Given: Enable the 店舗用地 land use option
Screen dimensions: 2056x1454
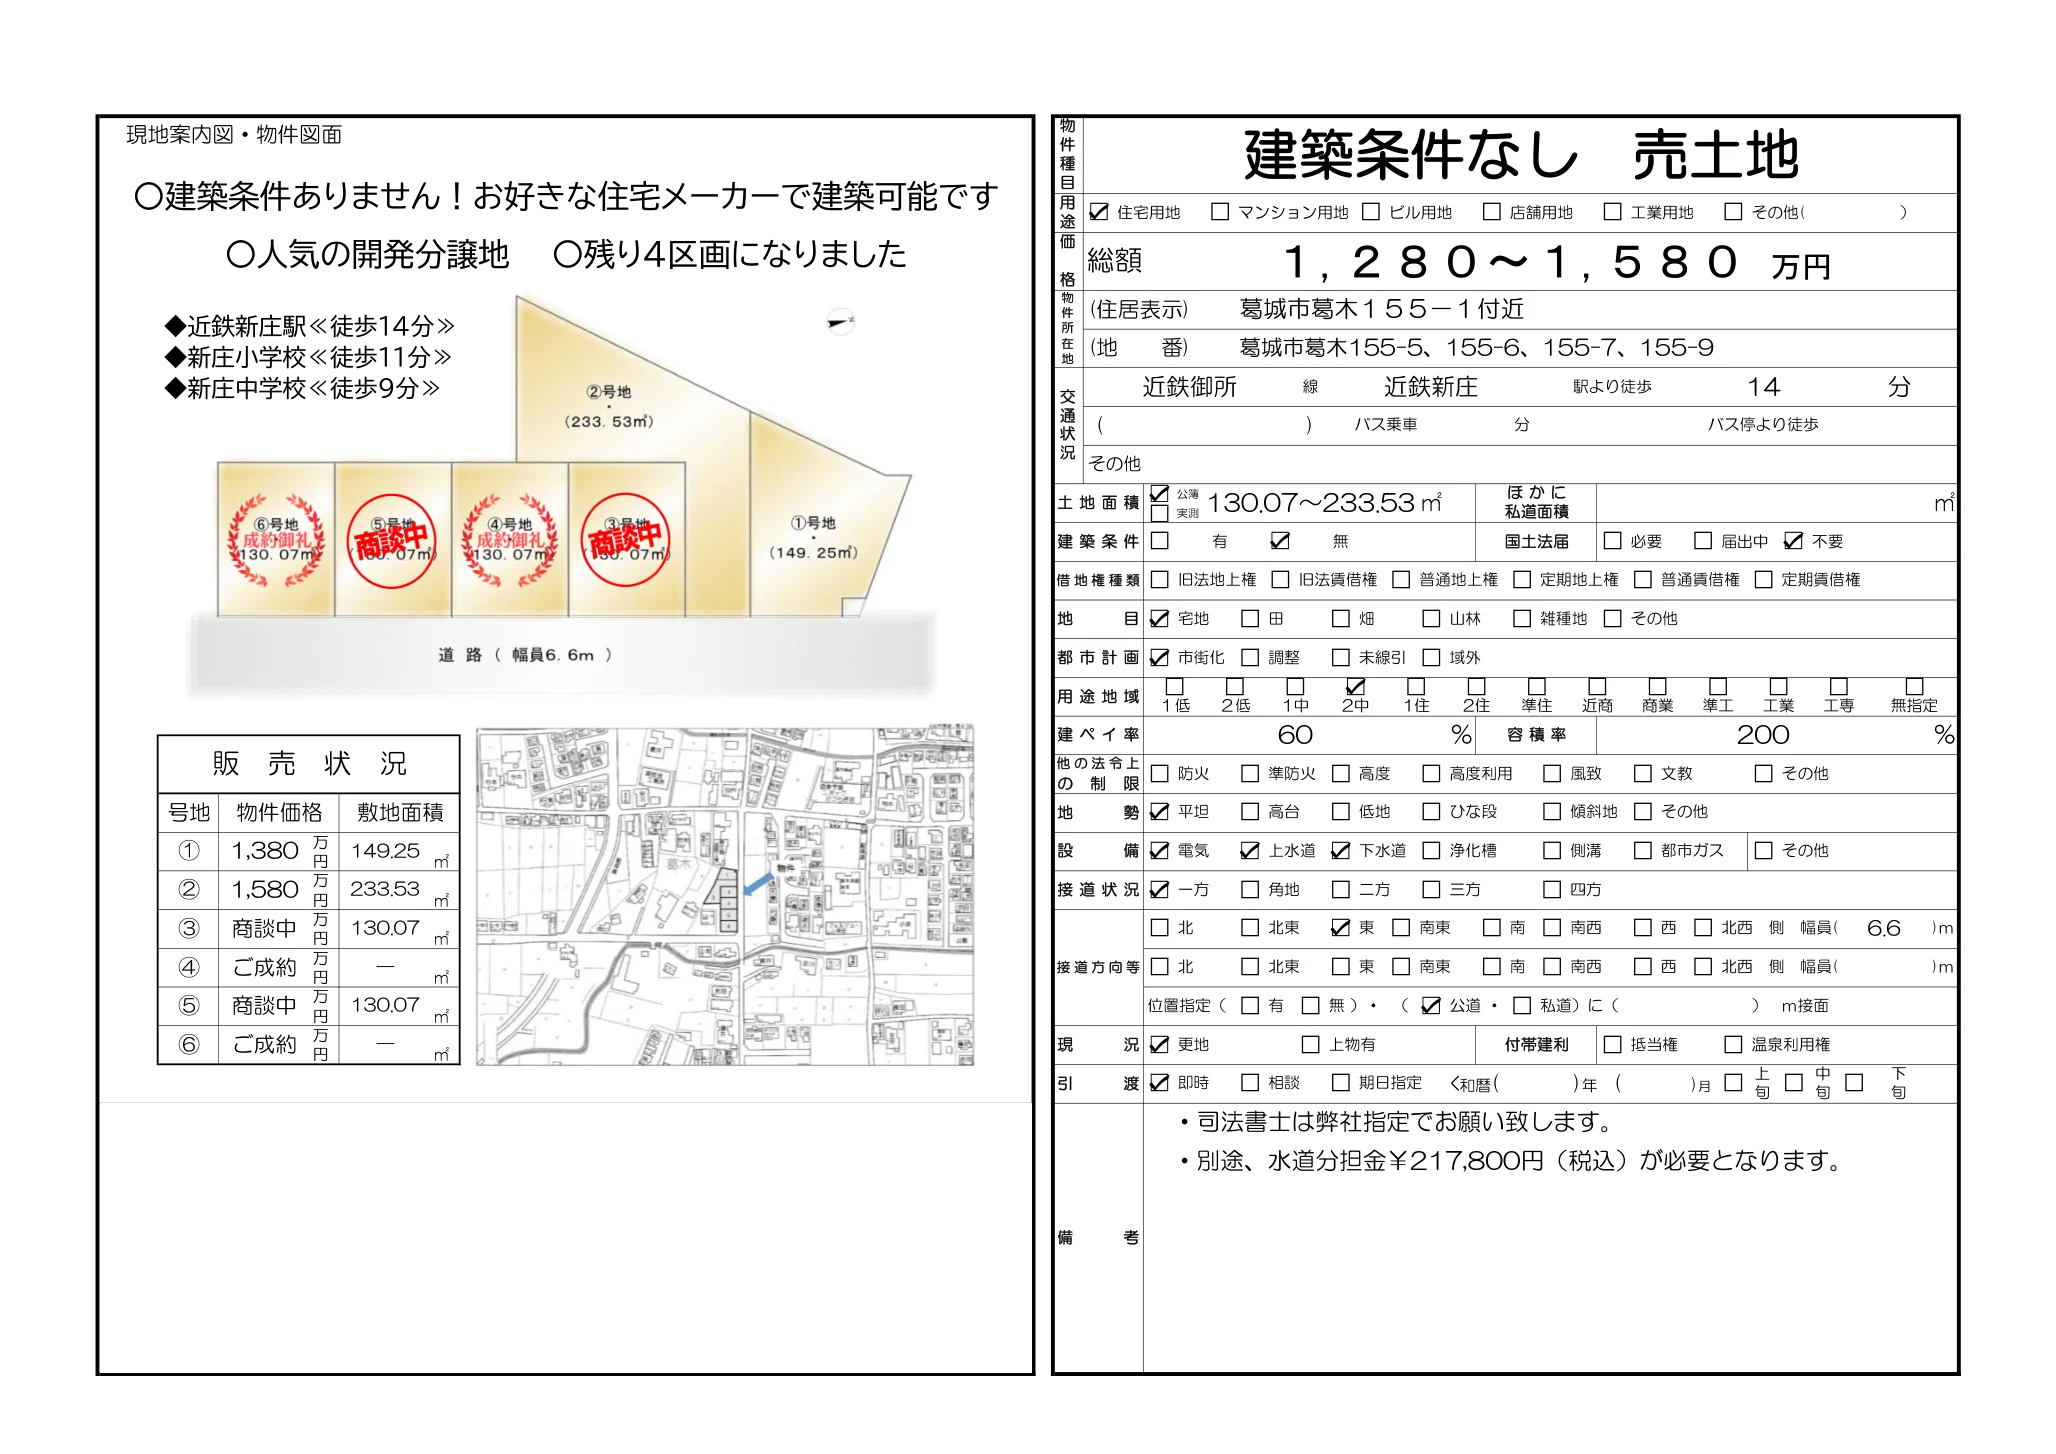Looking at the screenshot, I should [x=1490, y=211].
